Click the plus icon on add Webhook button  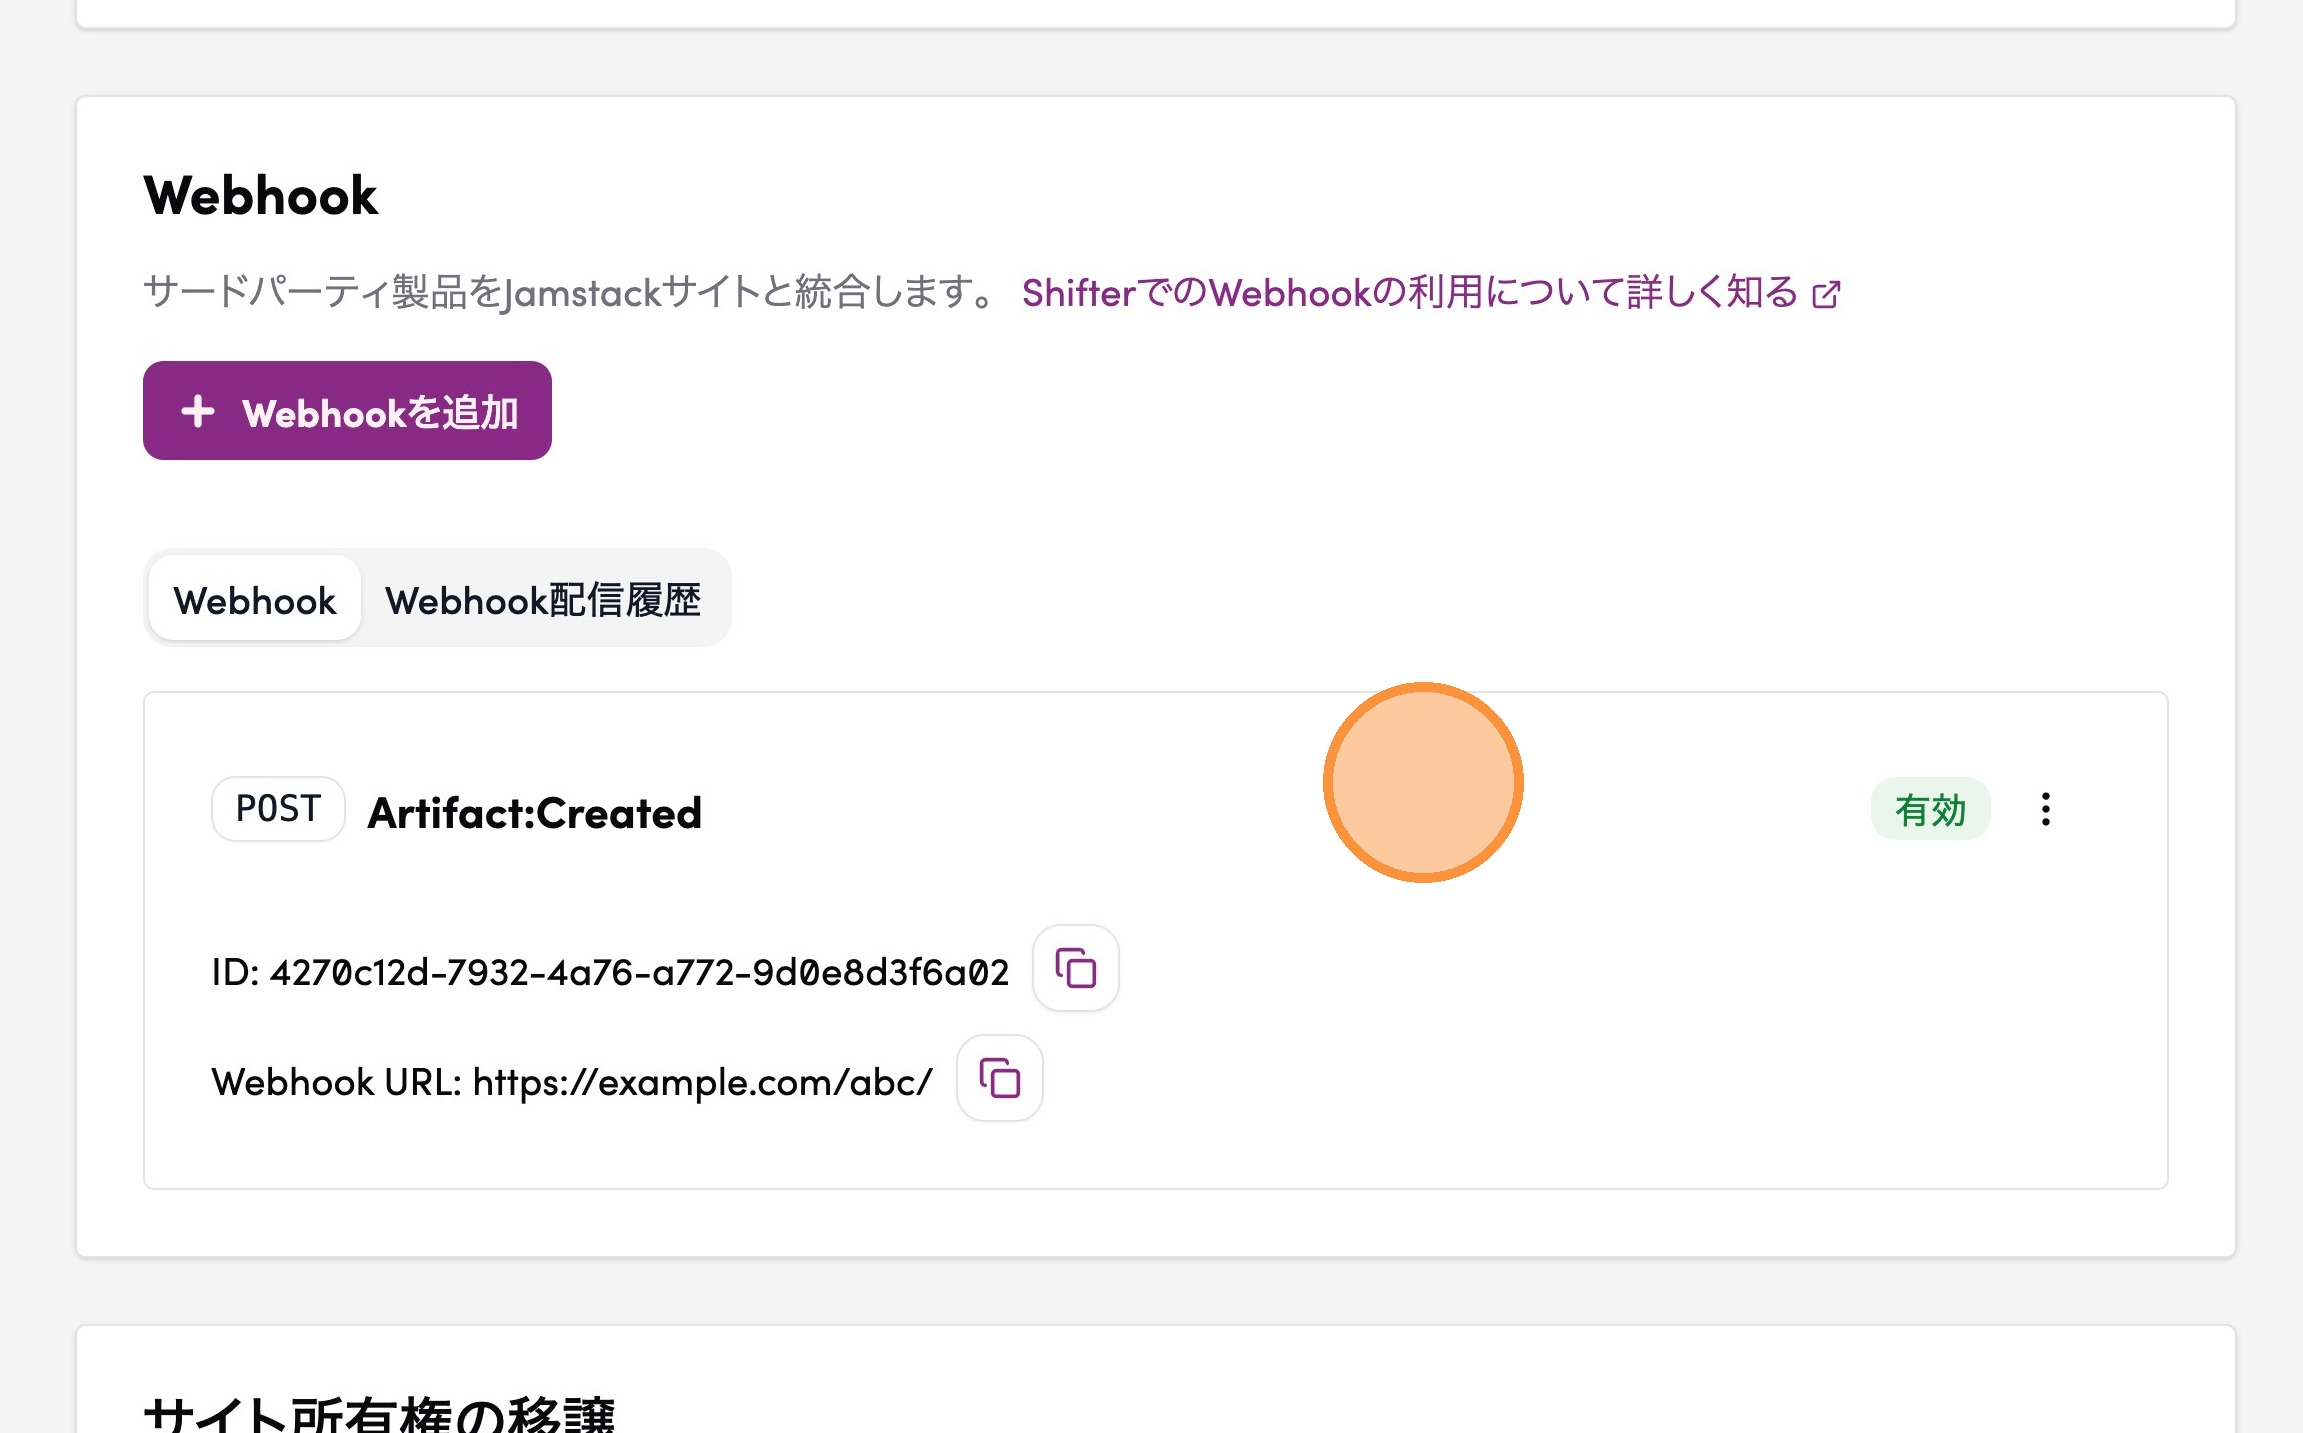click(198, 411)
